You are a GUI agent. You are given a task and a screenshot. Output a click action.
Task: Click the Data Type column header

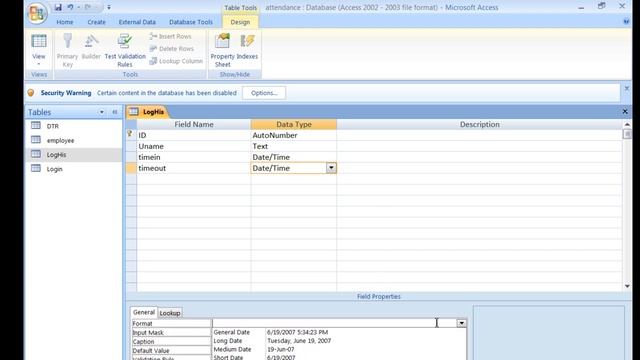click(x=294, y=124)
